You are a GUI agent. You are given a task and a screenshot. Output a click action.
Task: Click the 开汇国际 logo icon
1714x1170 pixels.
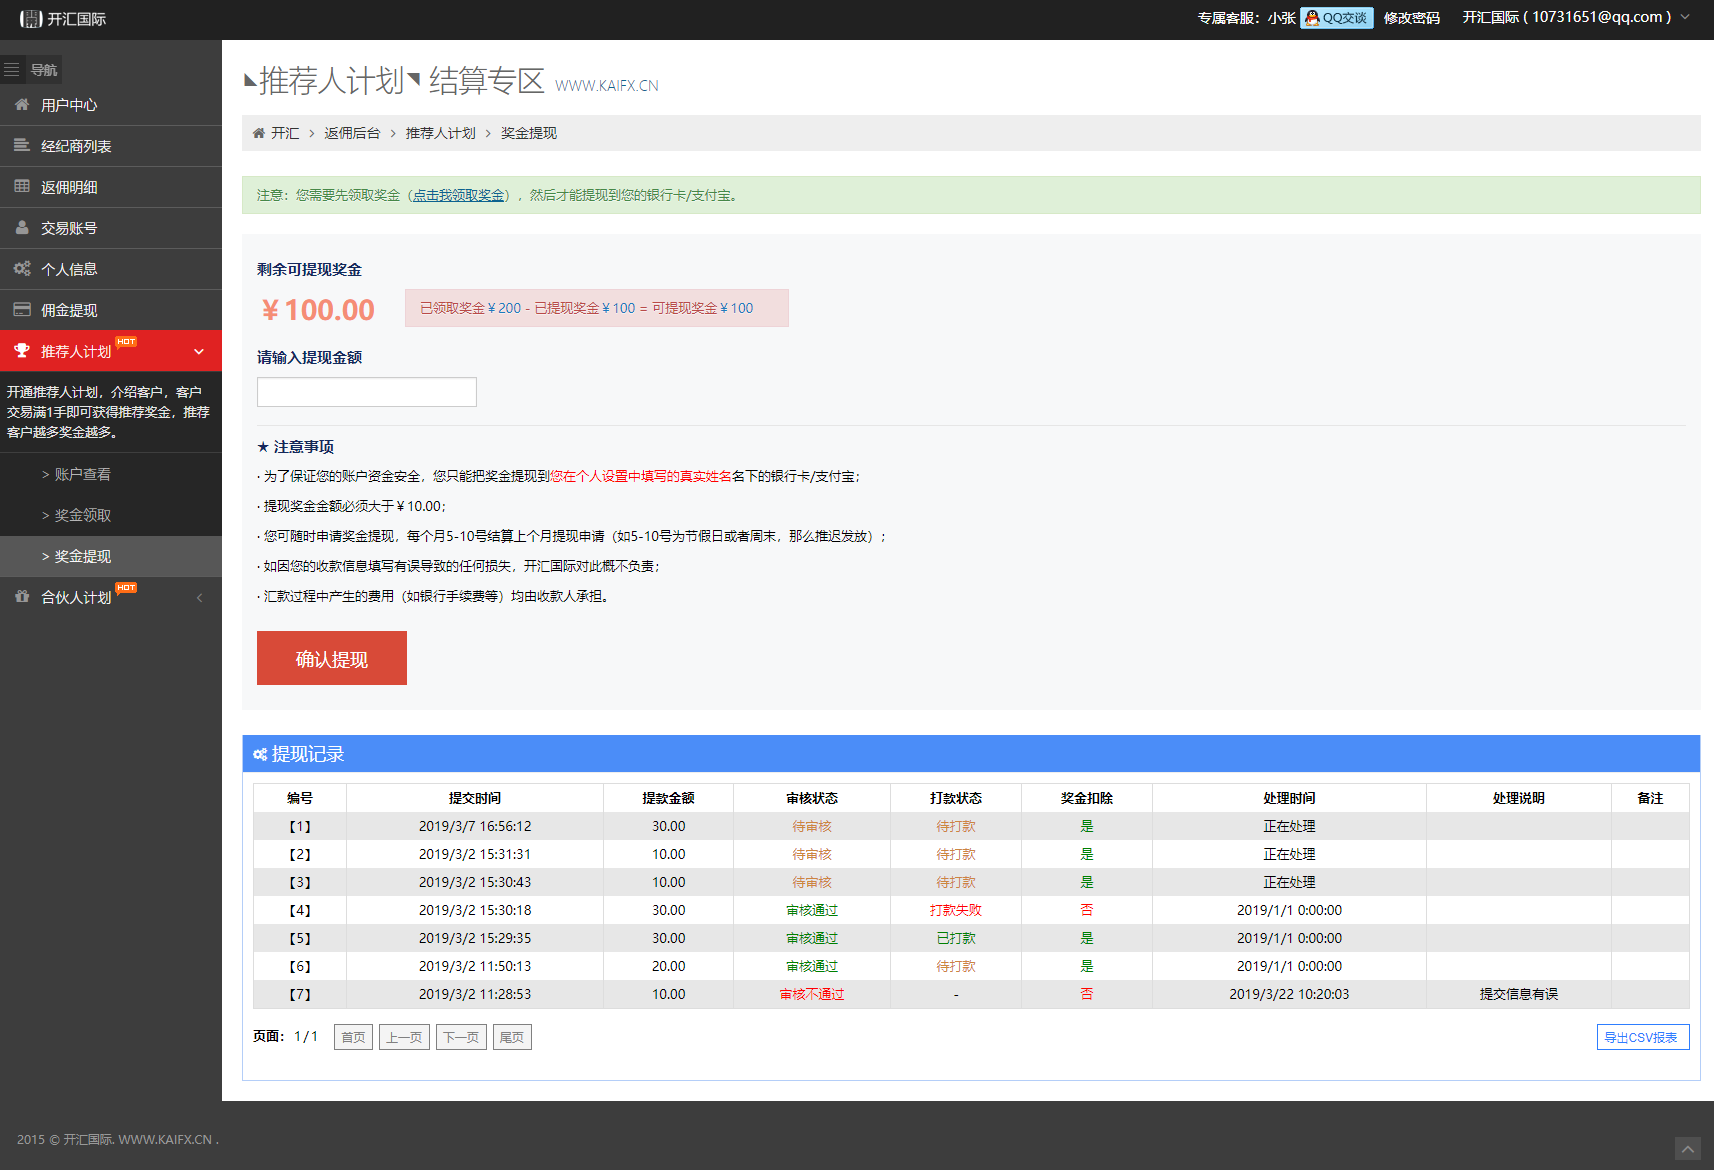click(31, 19)
